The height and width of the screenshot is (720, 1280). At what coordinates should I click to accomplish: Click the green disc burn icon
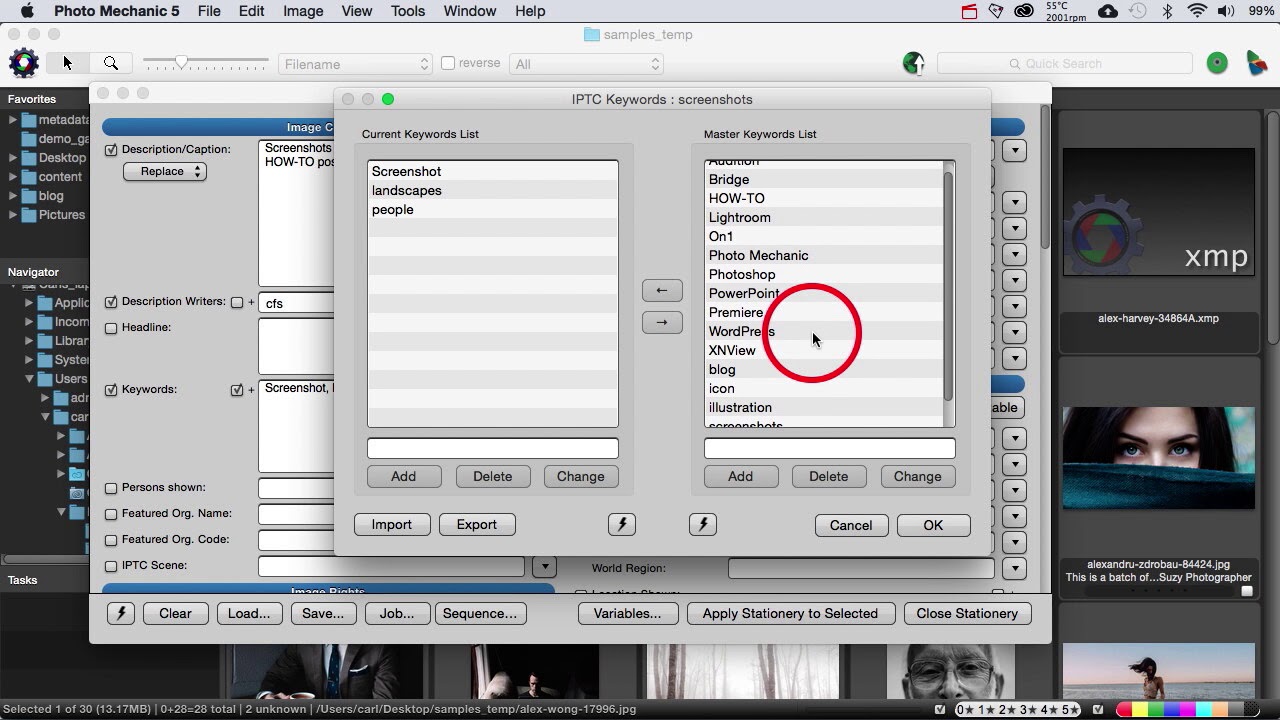(1217, 63)
